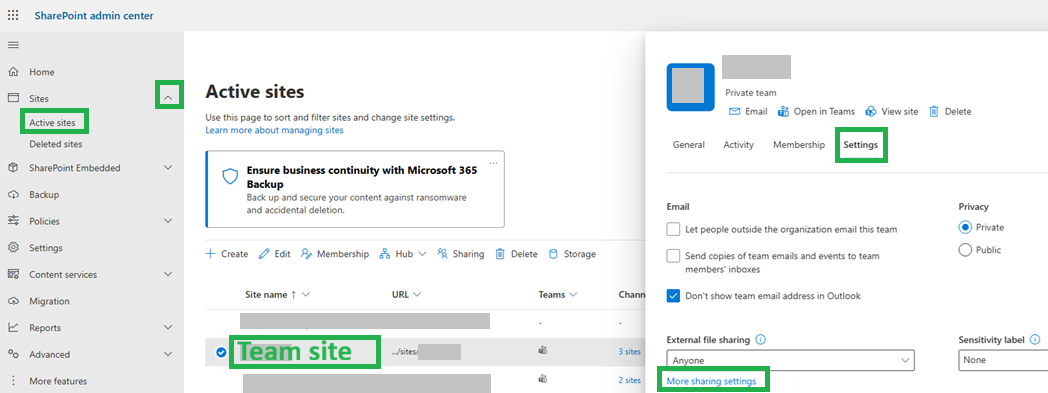Click the Settings gear icon in sidebar
Screen dimensions: 1048x393
[x=13, y=248]
